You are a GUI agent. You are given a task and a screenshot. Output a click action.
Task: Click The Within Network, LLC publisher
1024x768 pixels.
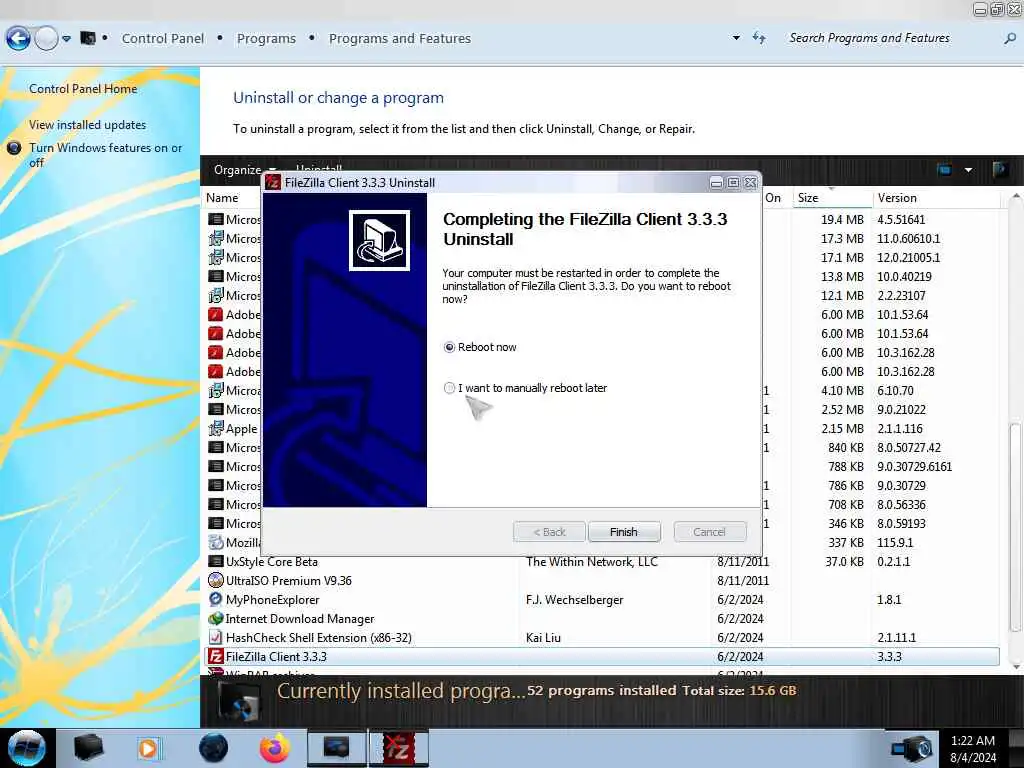click(592, 562)
